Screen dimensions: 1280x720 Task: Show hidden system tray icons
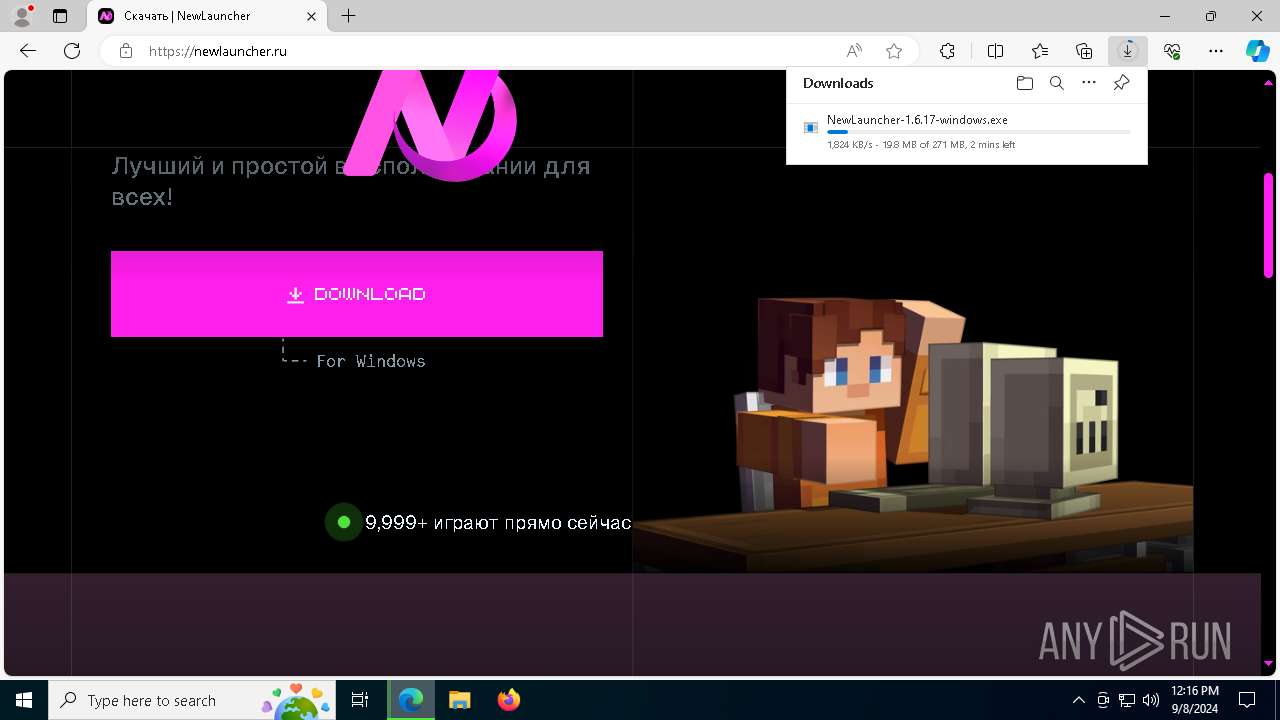point(1078,700)
